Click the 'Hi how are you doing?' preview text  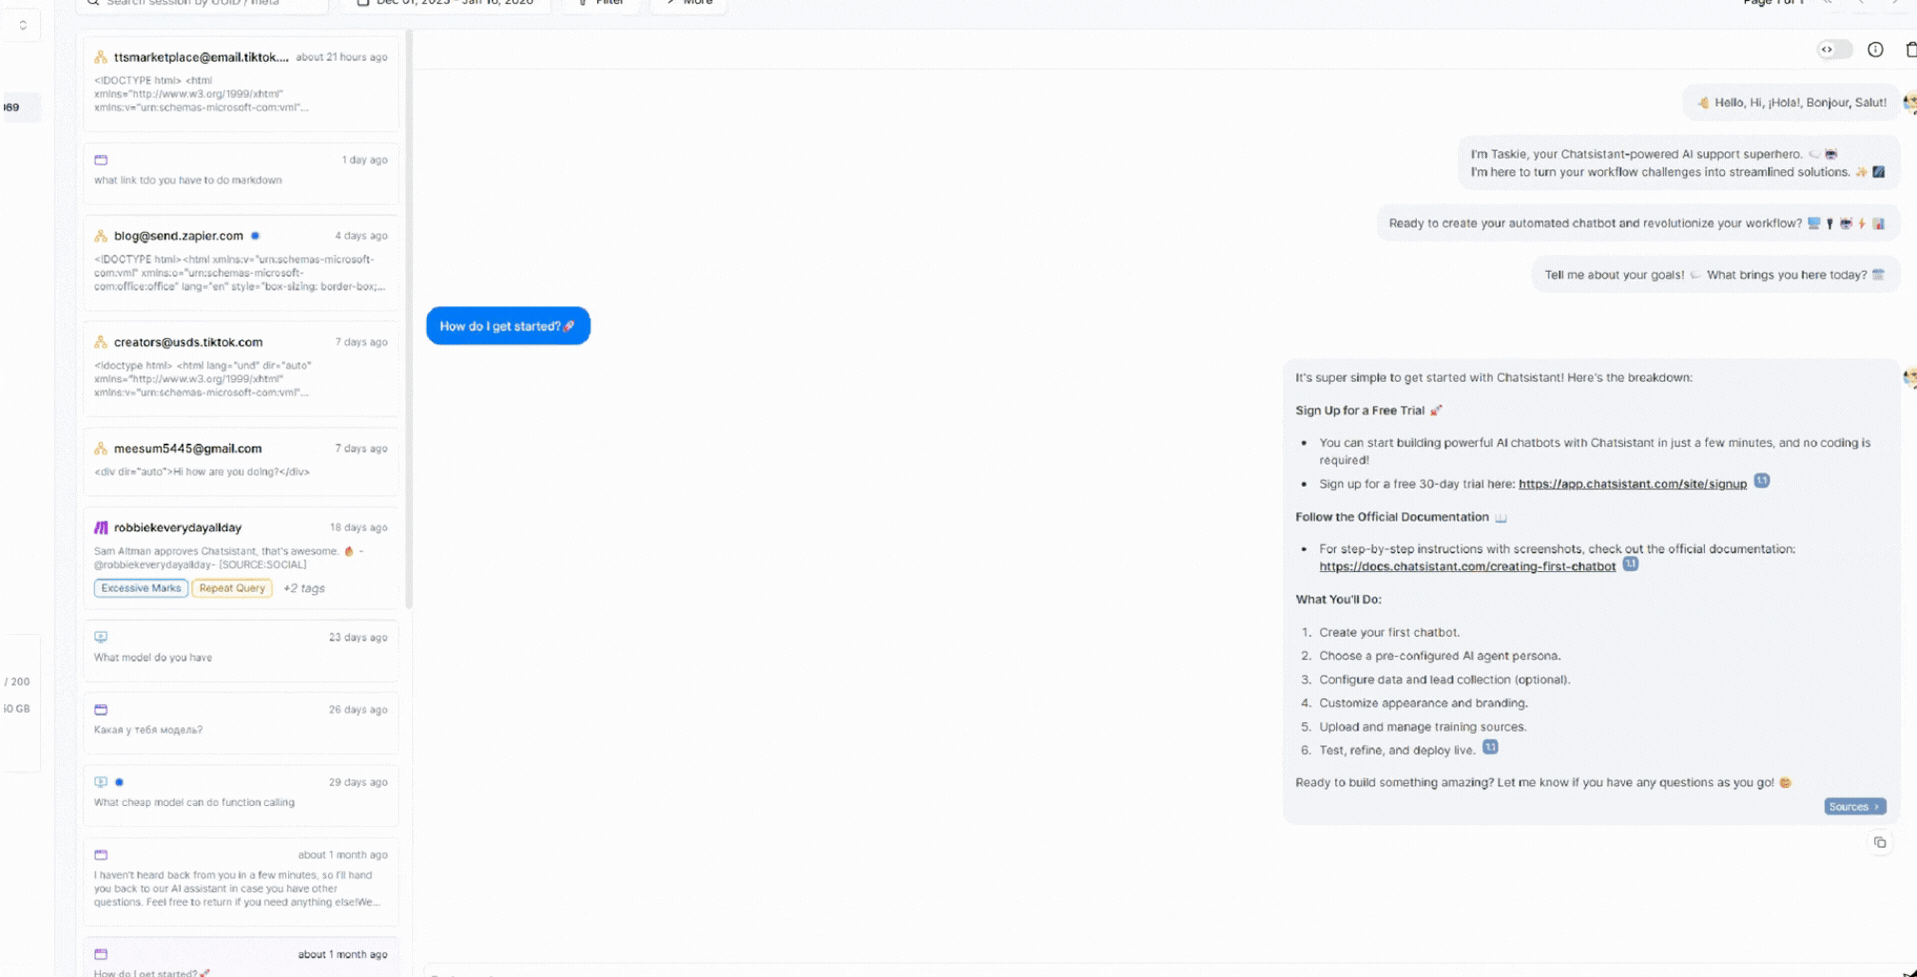tap(202, 472)
